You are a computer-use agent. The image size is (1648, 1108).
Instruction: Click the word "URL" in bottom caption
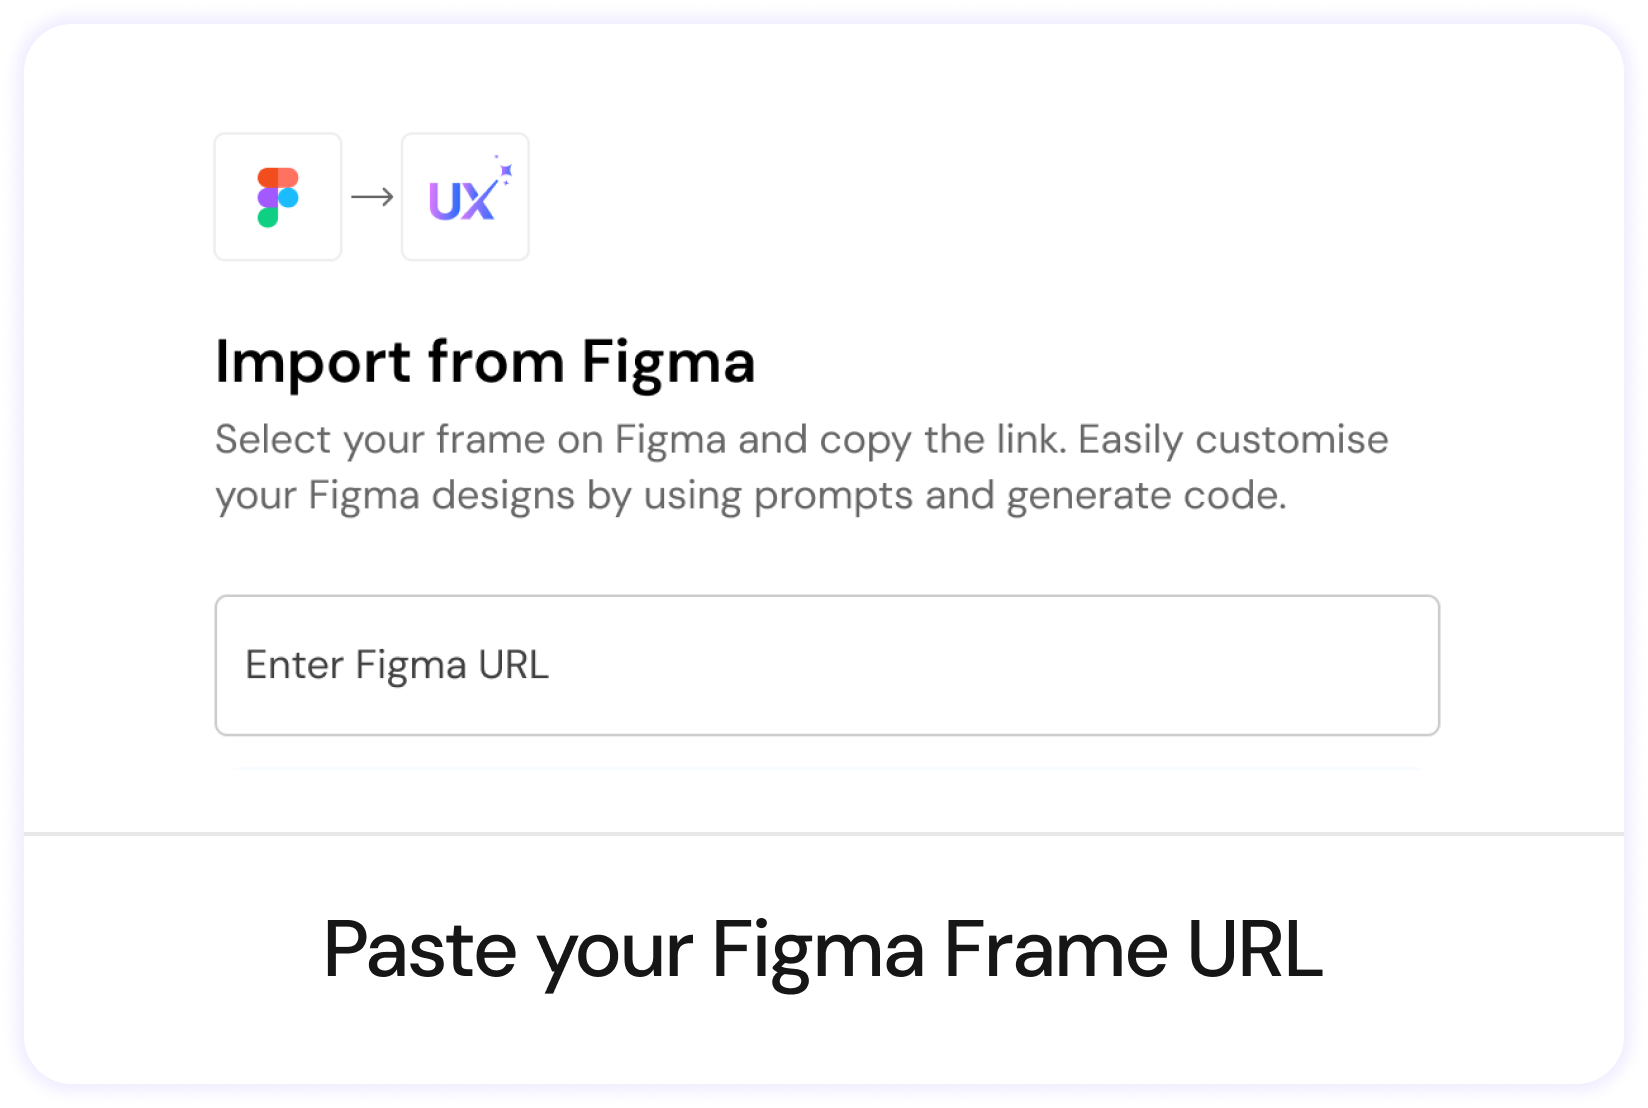[1254, 950]
